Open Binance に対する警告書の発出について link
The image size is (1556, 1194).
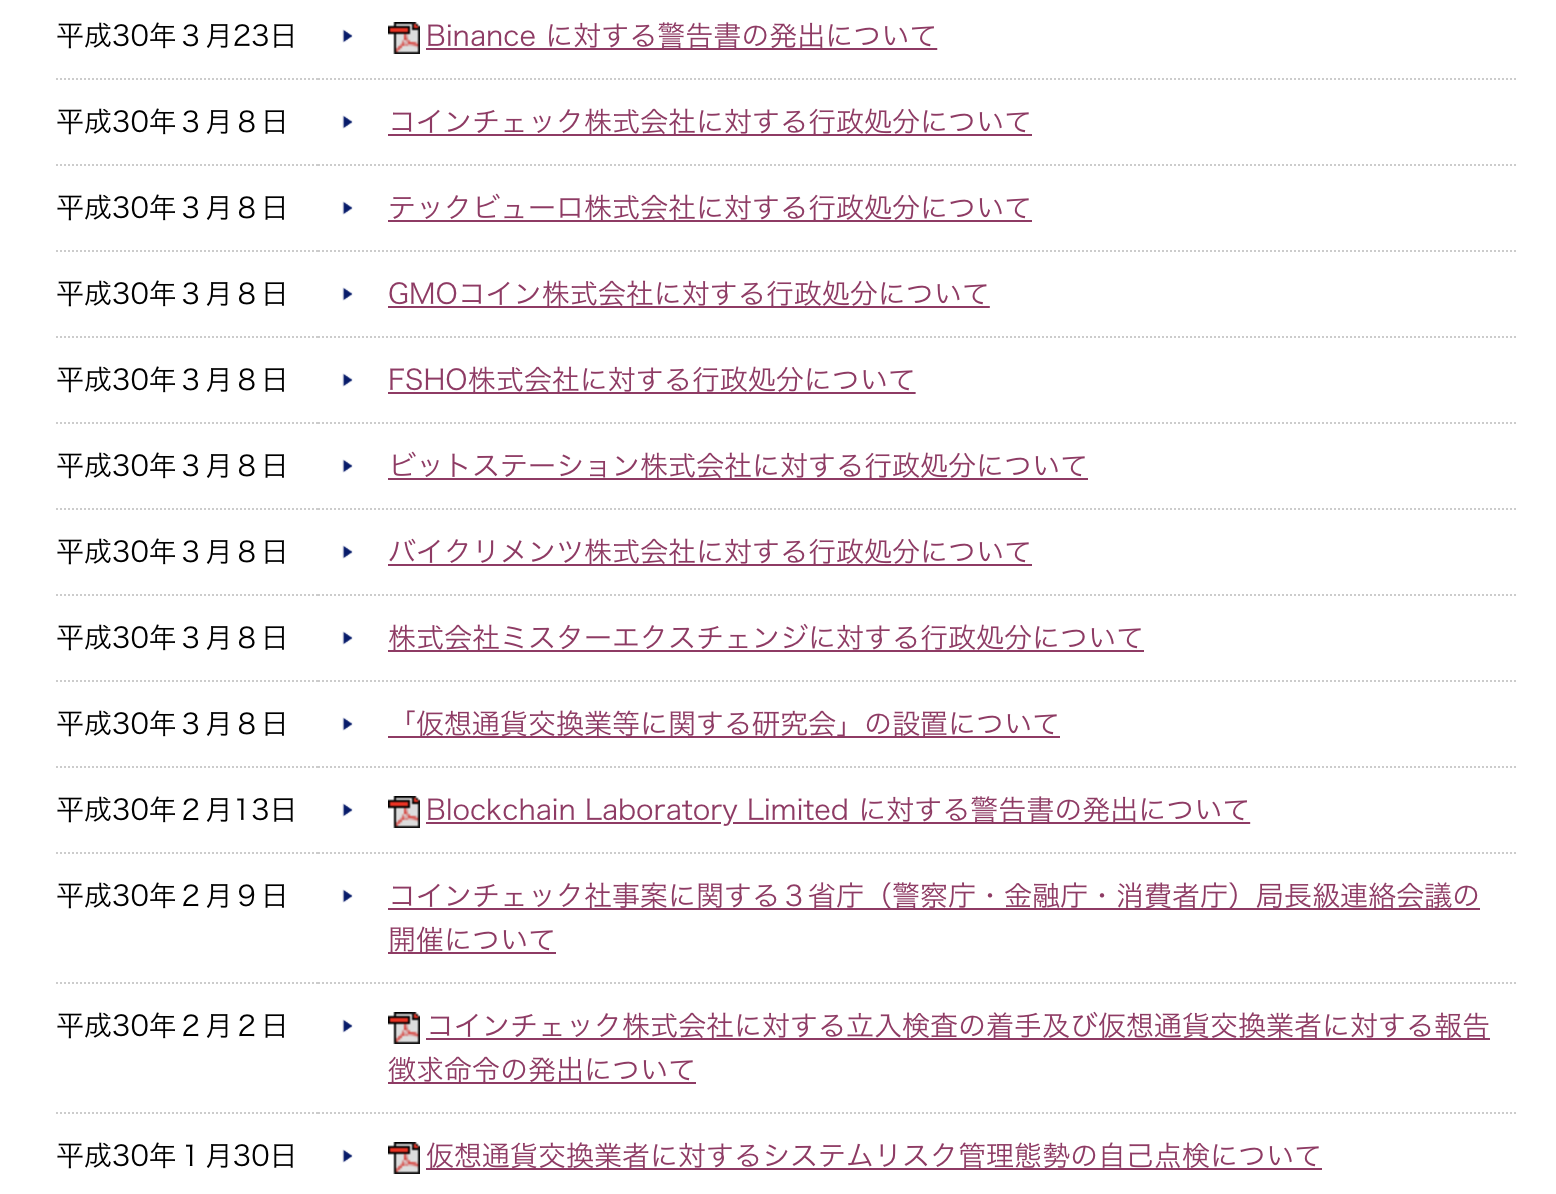(x=681, y=36)
